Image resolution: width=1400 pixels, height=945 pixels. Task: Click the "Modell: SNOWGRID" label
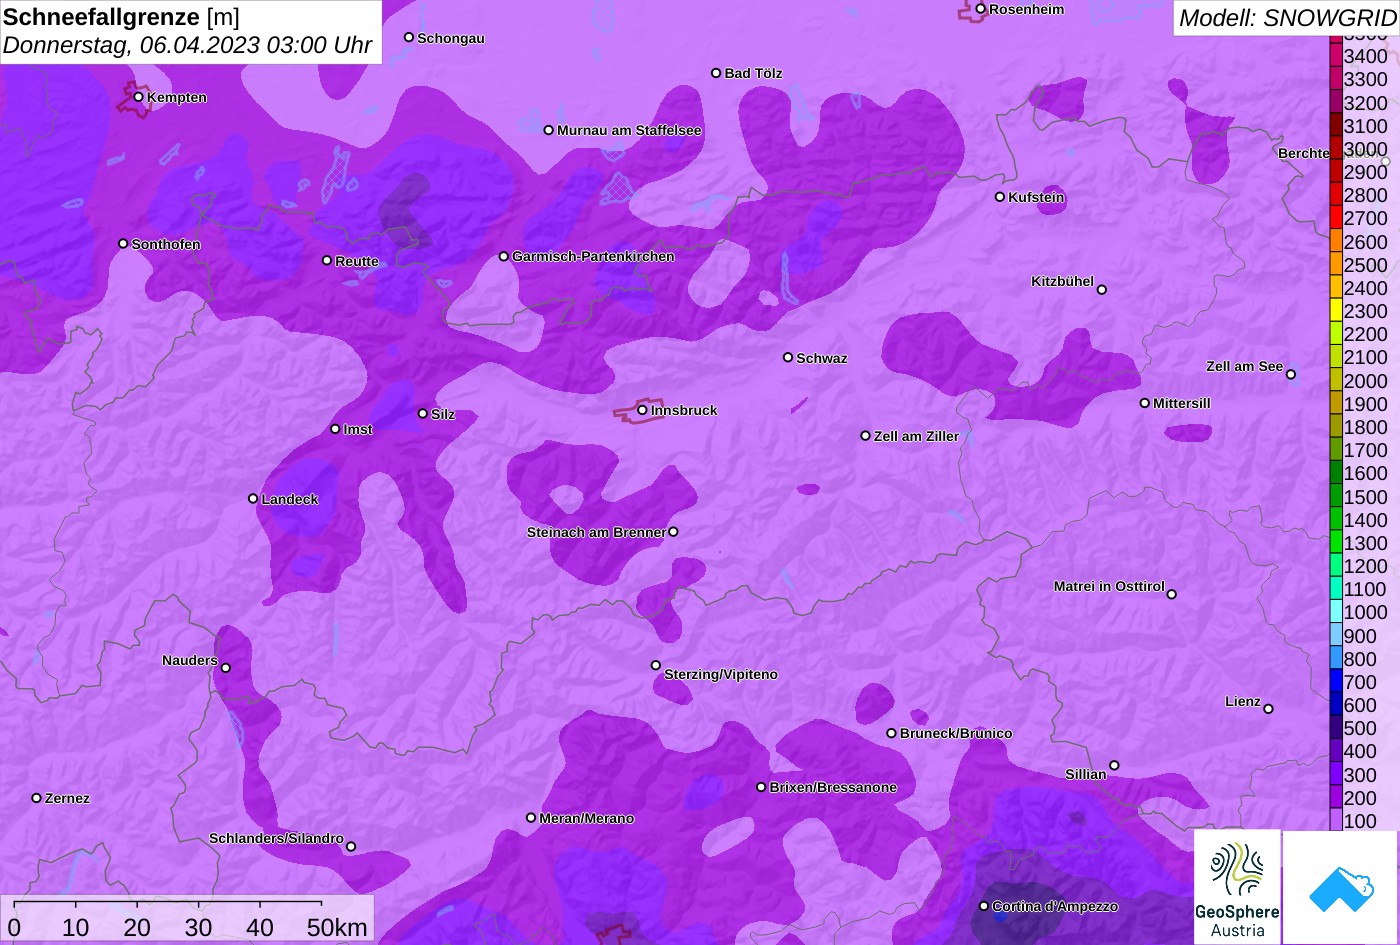click(x=1287, y=17)
